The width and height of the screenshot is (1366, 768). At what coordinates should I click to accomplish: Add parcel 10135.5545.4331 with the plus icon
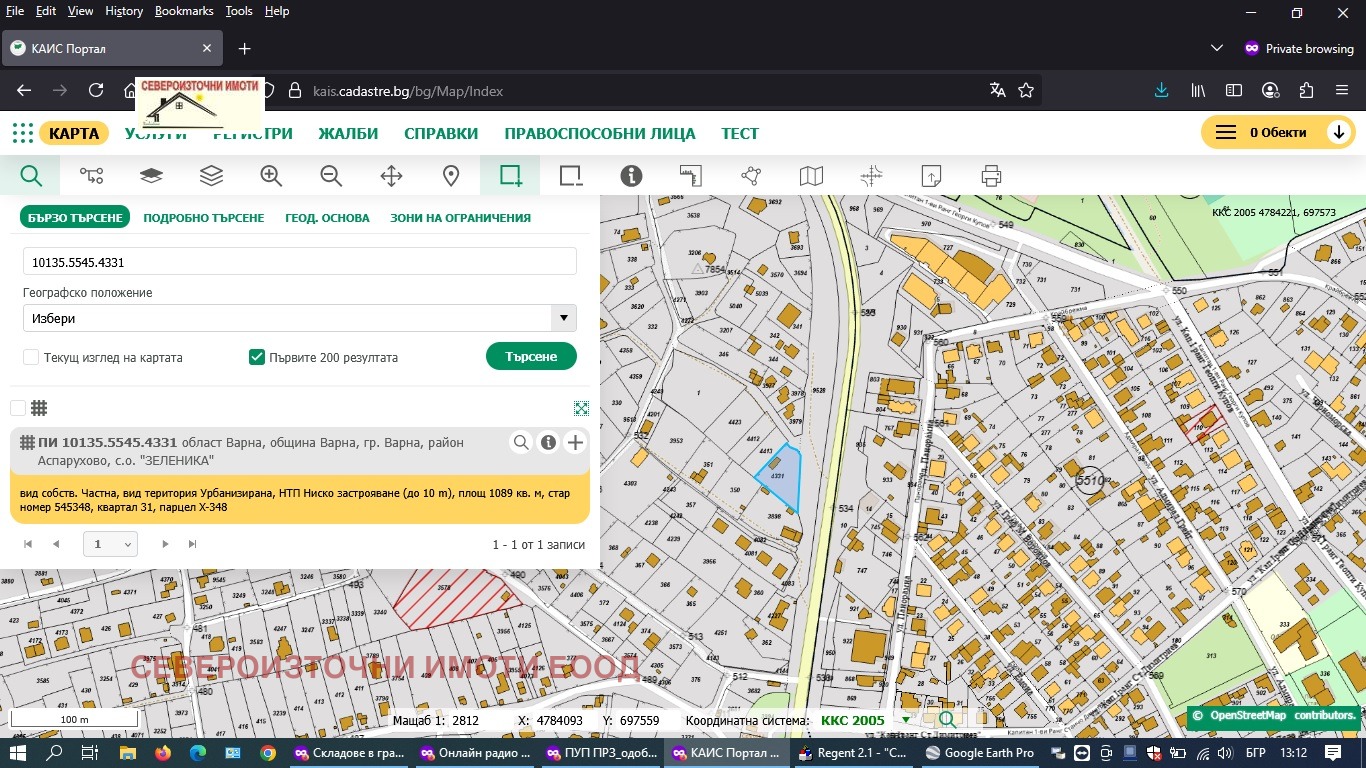575,443
